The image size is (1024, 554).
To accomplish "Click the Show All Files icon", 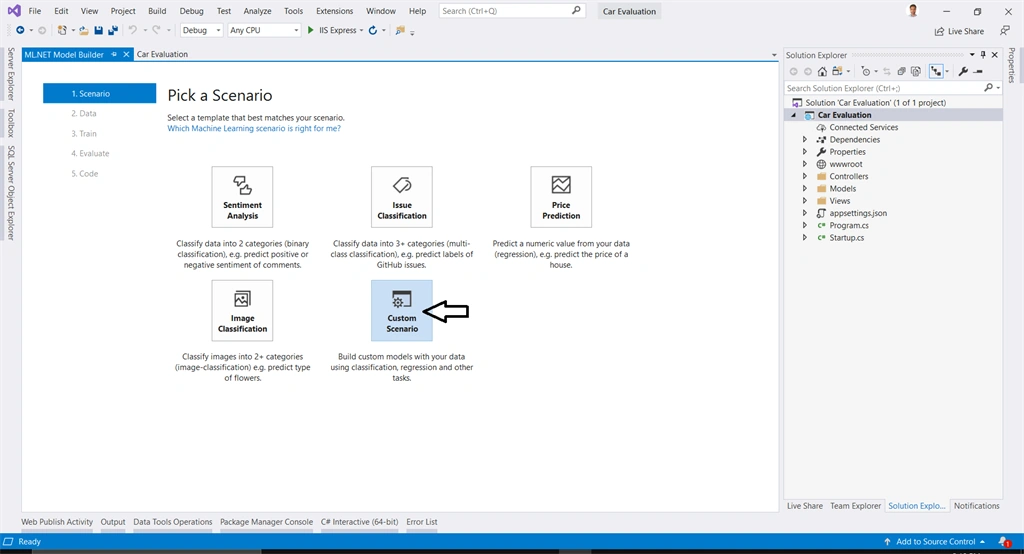I will coord(916,71).
